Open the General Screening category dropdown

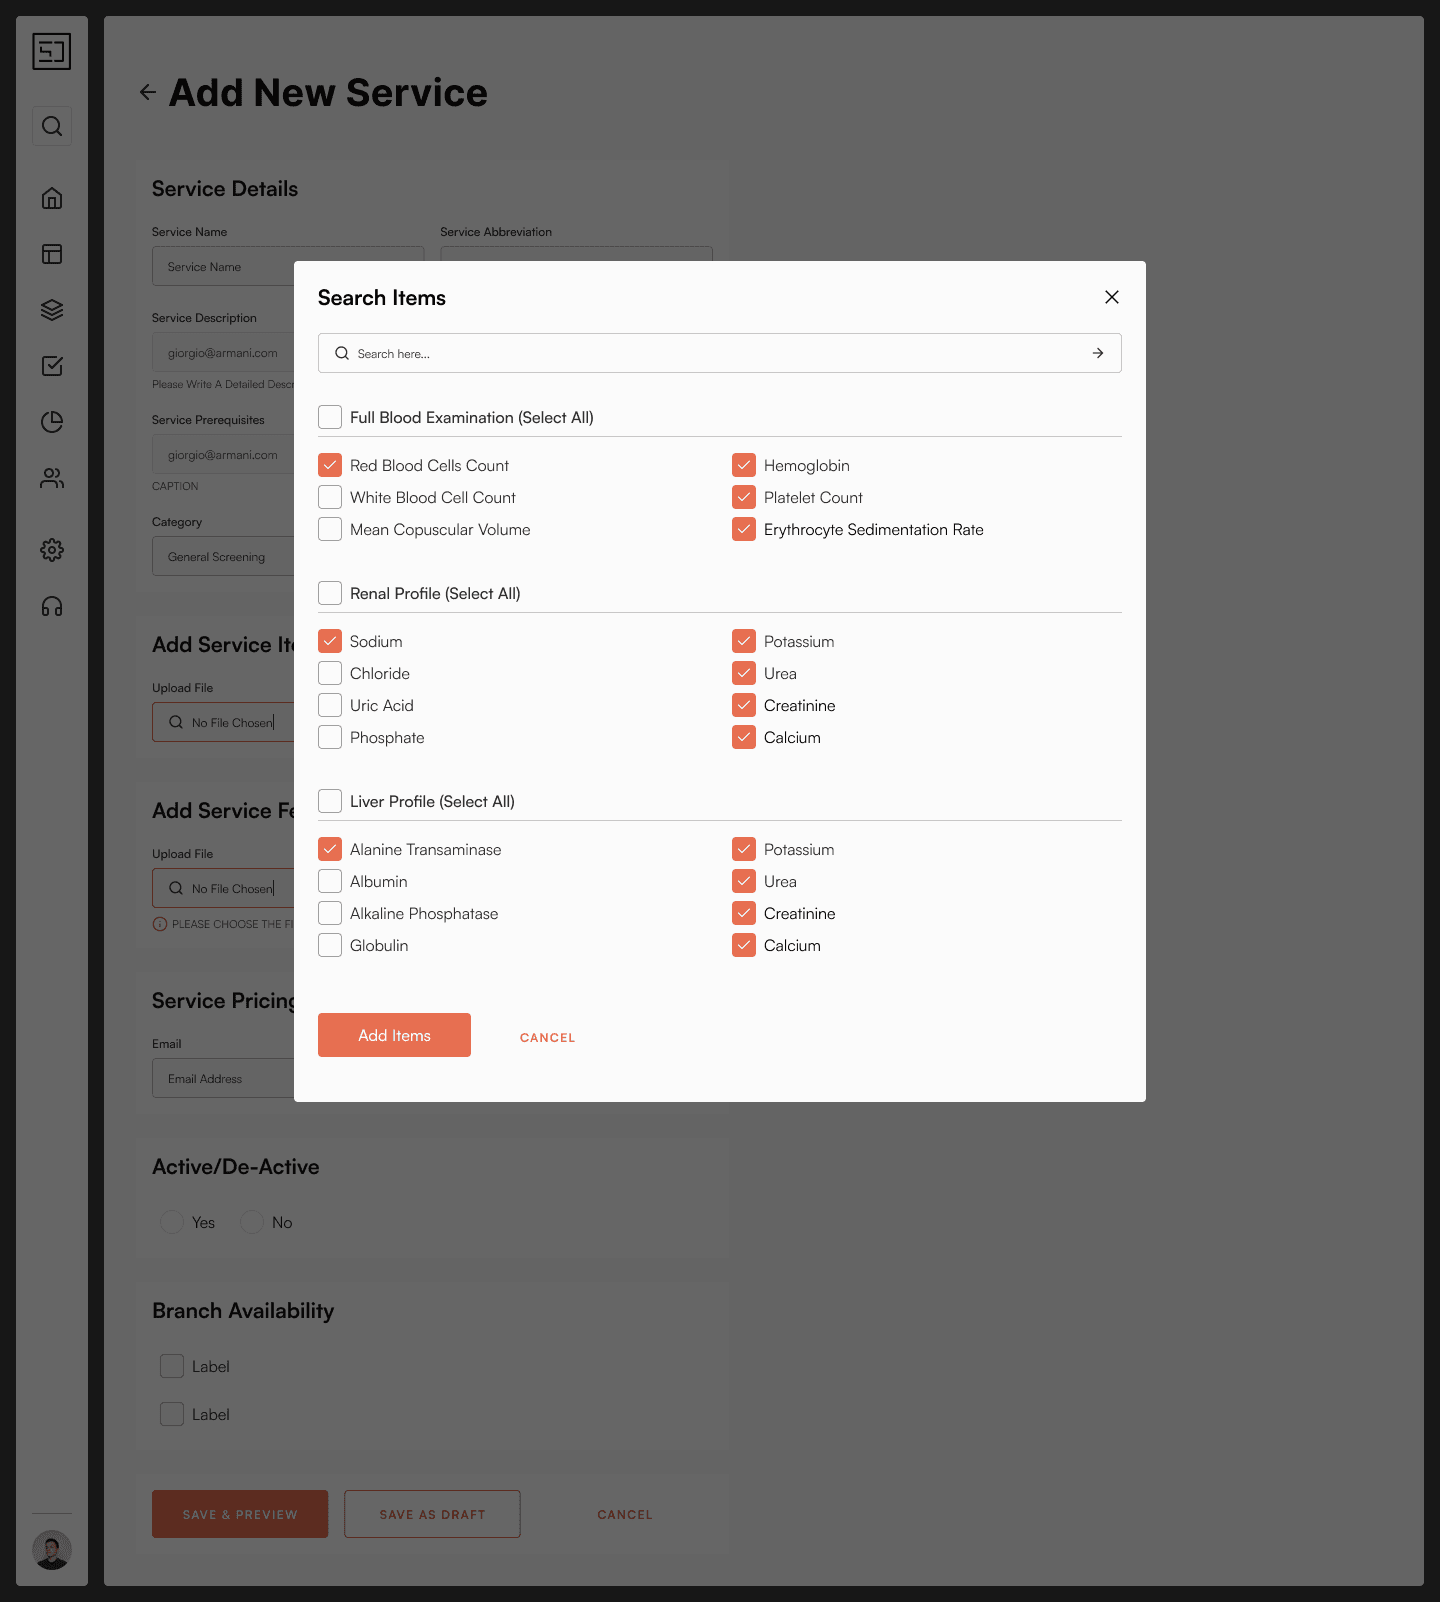pyautogui.click(x=223, y=556)
